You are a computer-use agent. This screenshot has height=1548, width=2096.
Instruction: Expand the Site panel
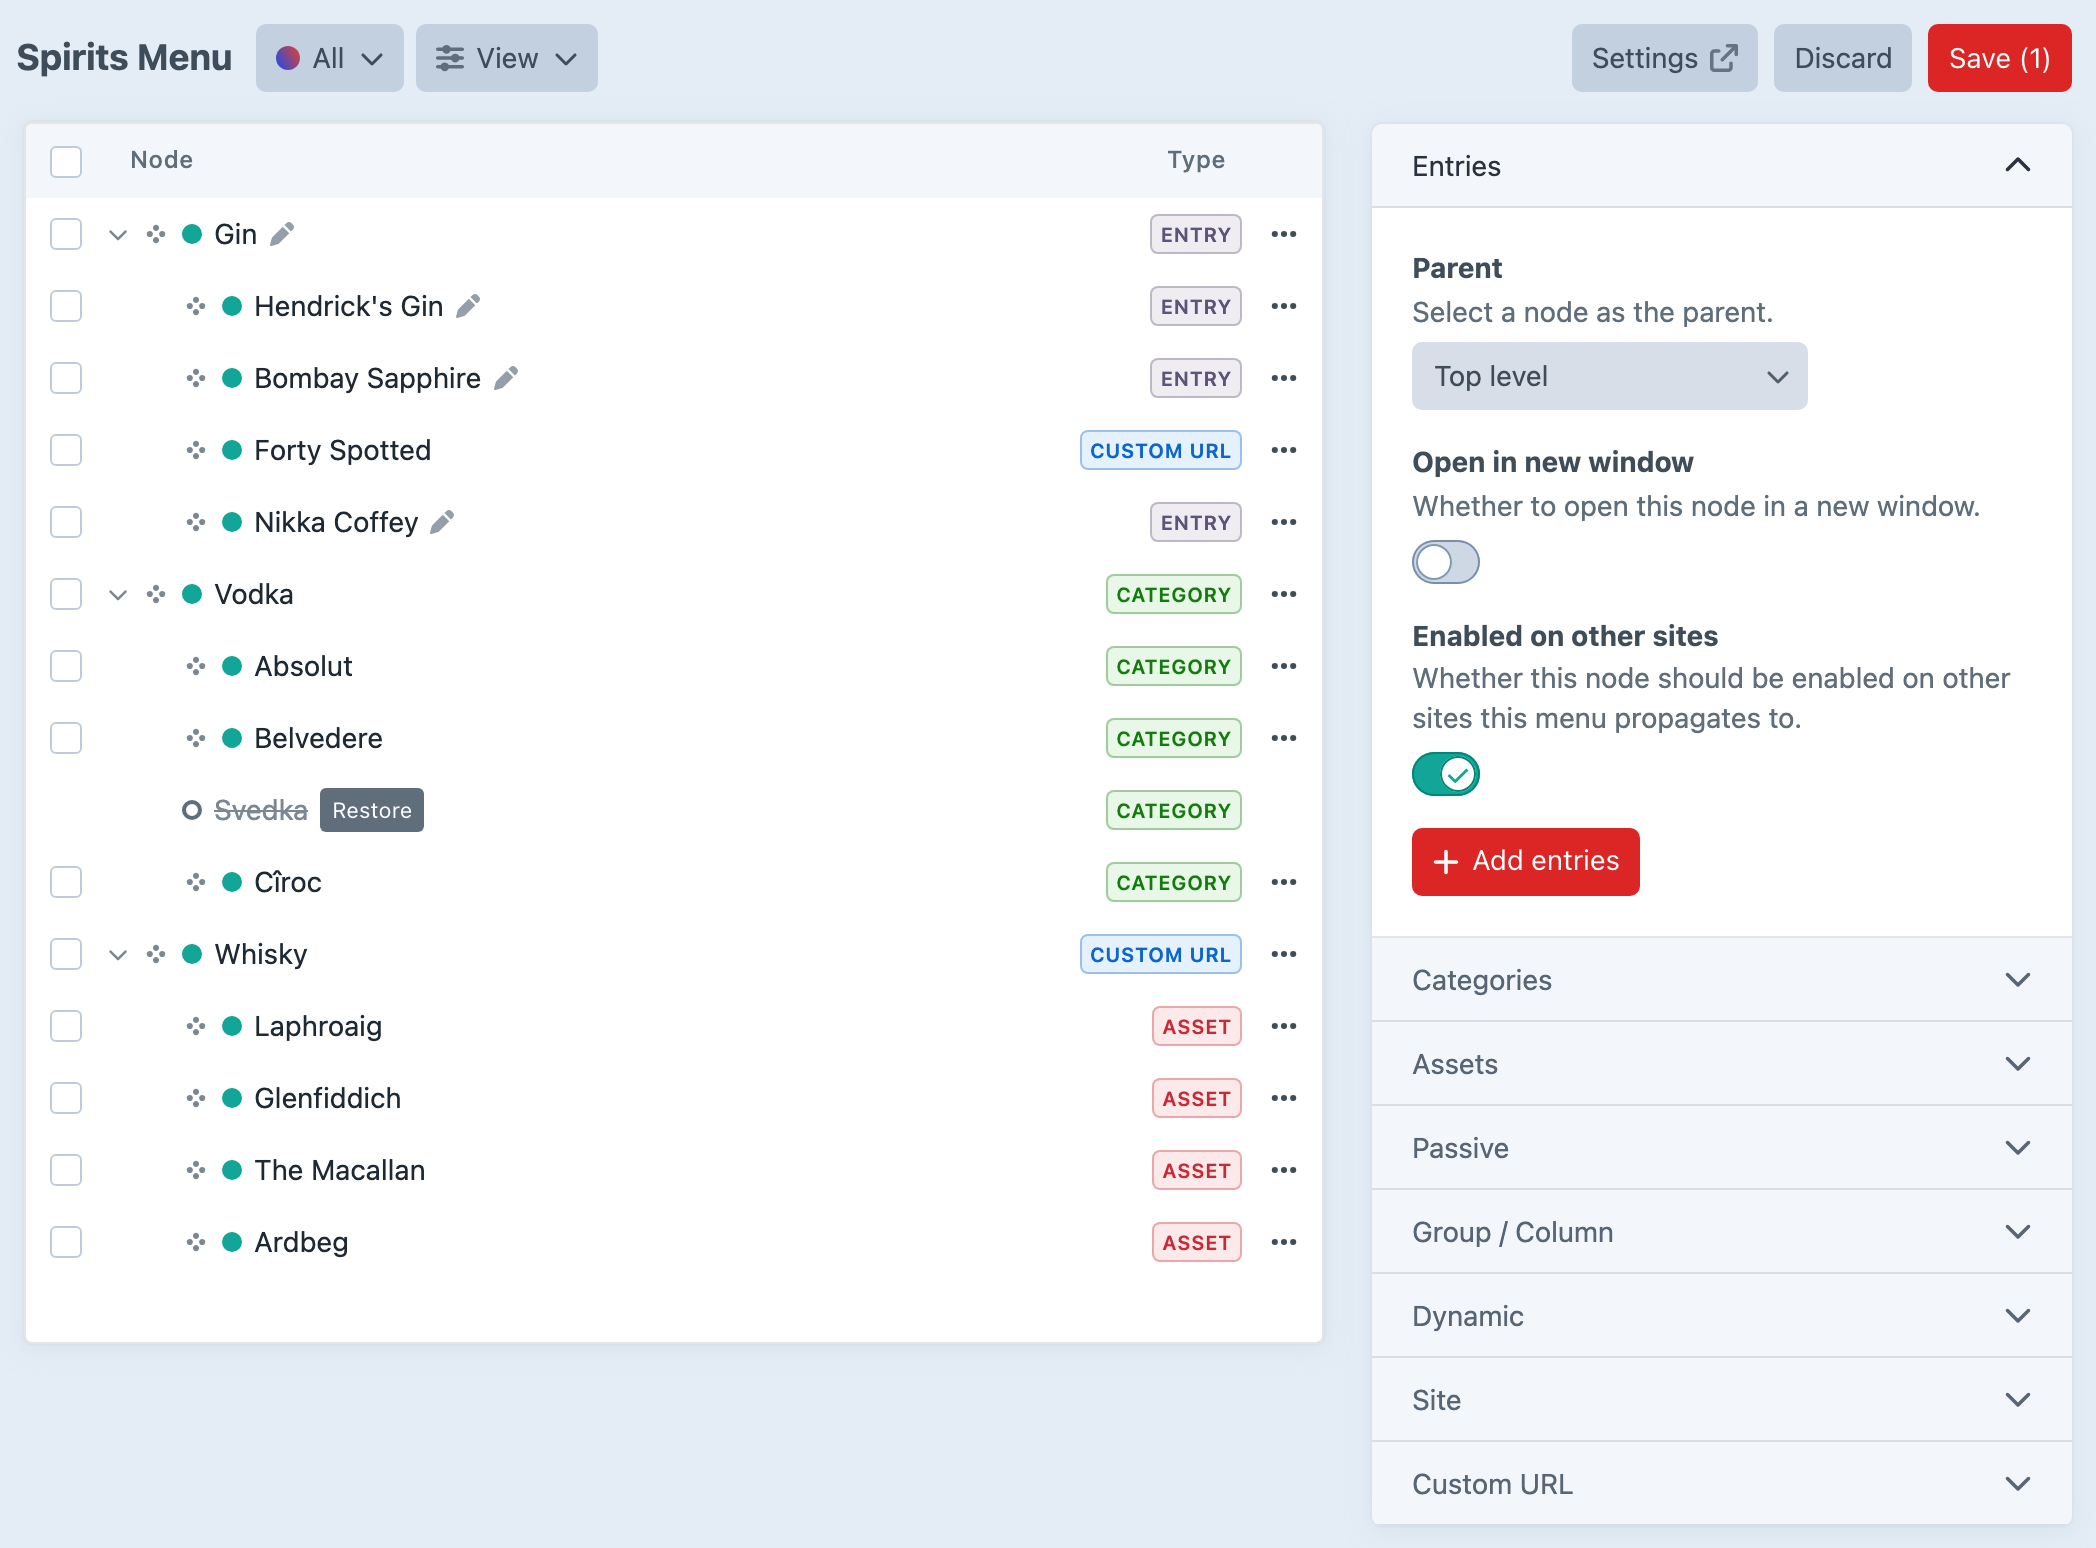[1722, 1400]
